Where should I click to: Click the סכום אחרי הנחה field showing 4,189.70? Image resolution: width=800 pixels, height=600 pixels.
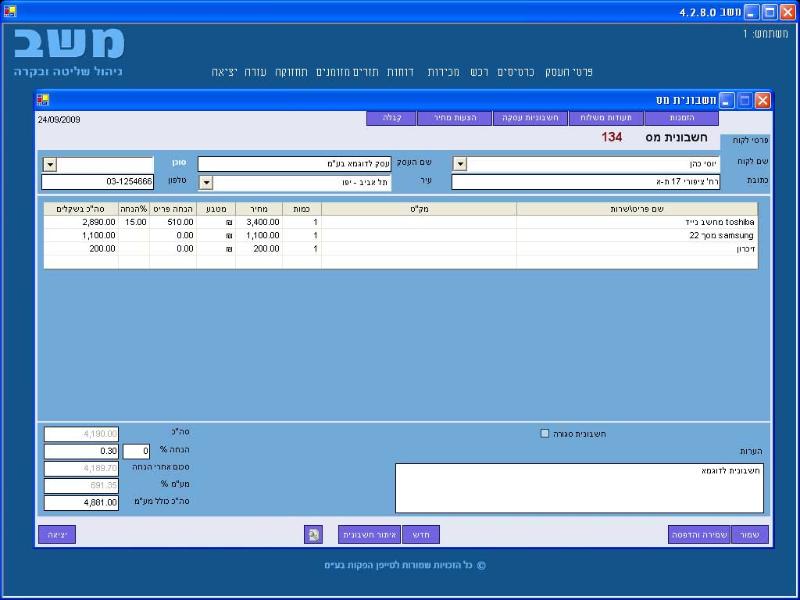81,468
